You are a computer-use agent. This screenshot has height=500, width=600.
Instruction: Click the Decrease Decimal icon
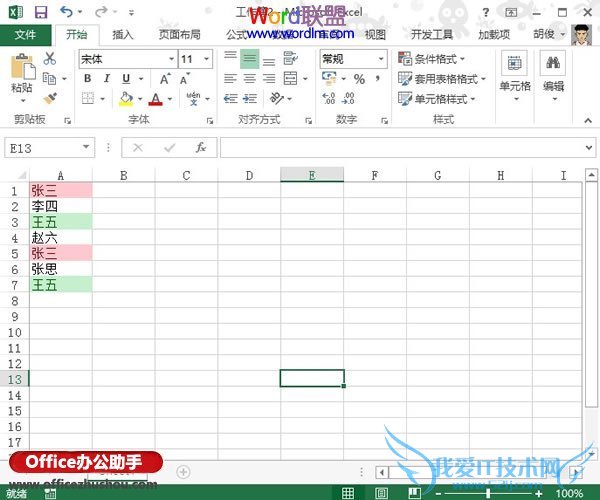click(x=348, y=98)
